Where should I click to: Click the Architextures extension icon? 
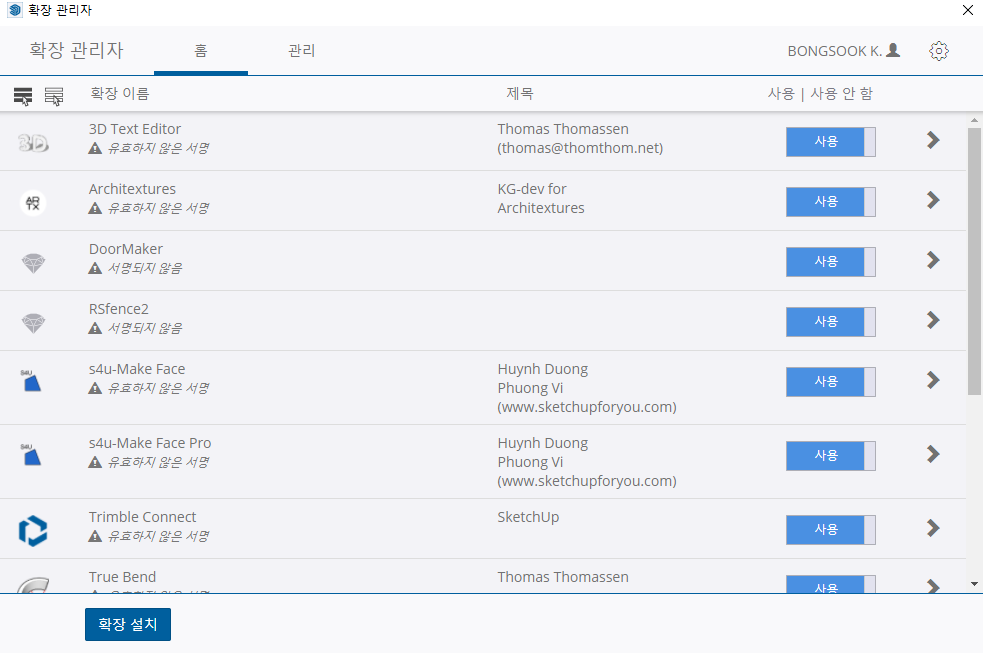pos(33,202)
